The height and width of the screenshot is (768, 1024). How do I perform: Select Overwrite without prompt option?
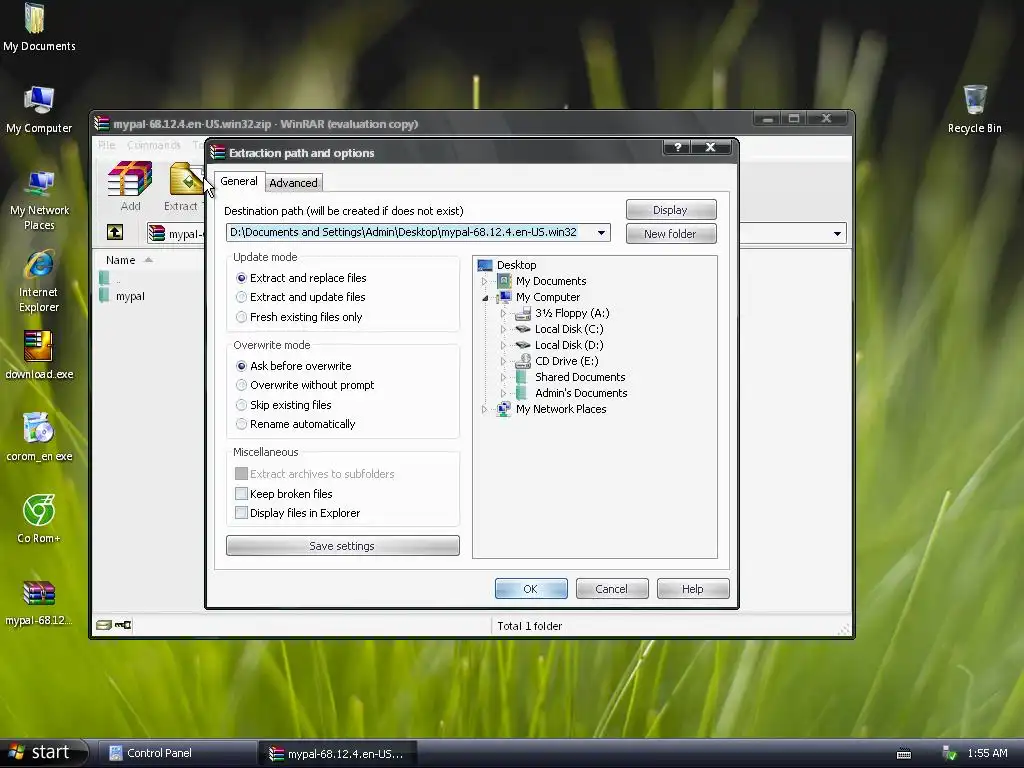coord(305,385)
